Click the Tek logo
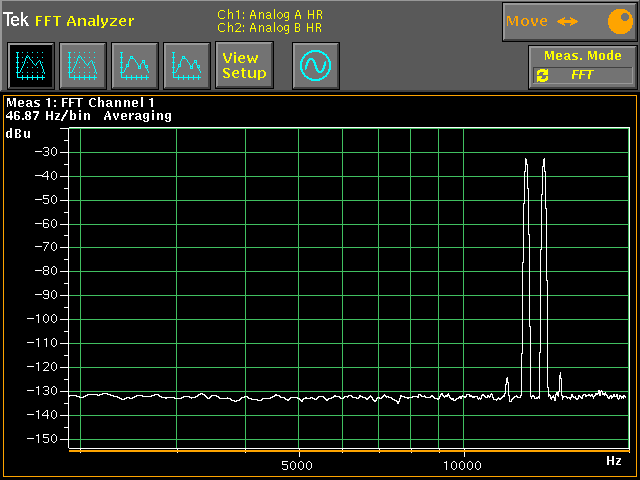Screen dimensions: 640x480 pyautogui.click(x=16, y=21)
